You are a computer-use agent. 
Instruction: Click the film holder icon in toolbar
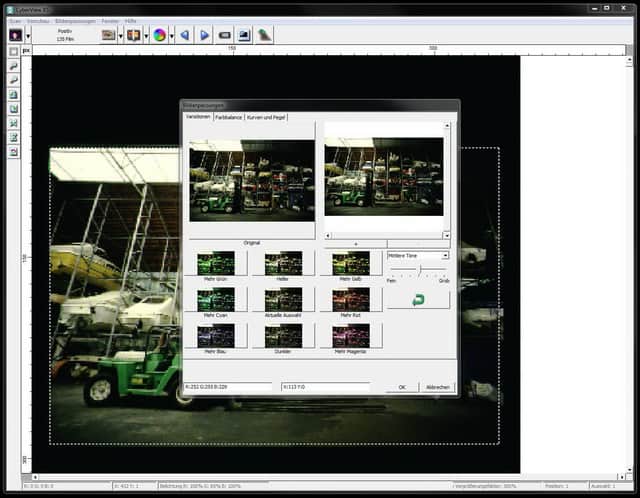[108, 35]
